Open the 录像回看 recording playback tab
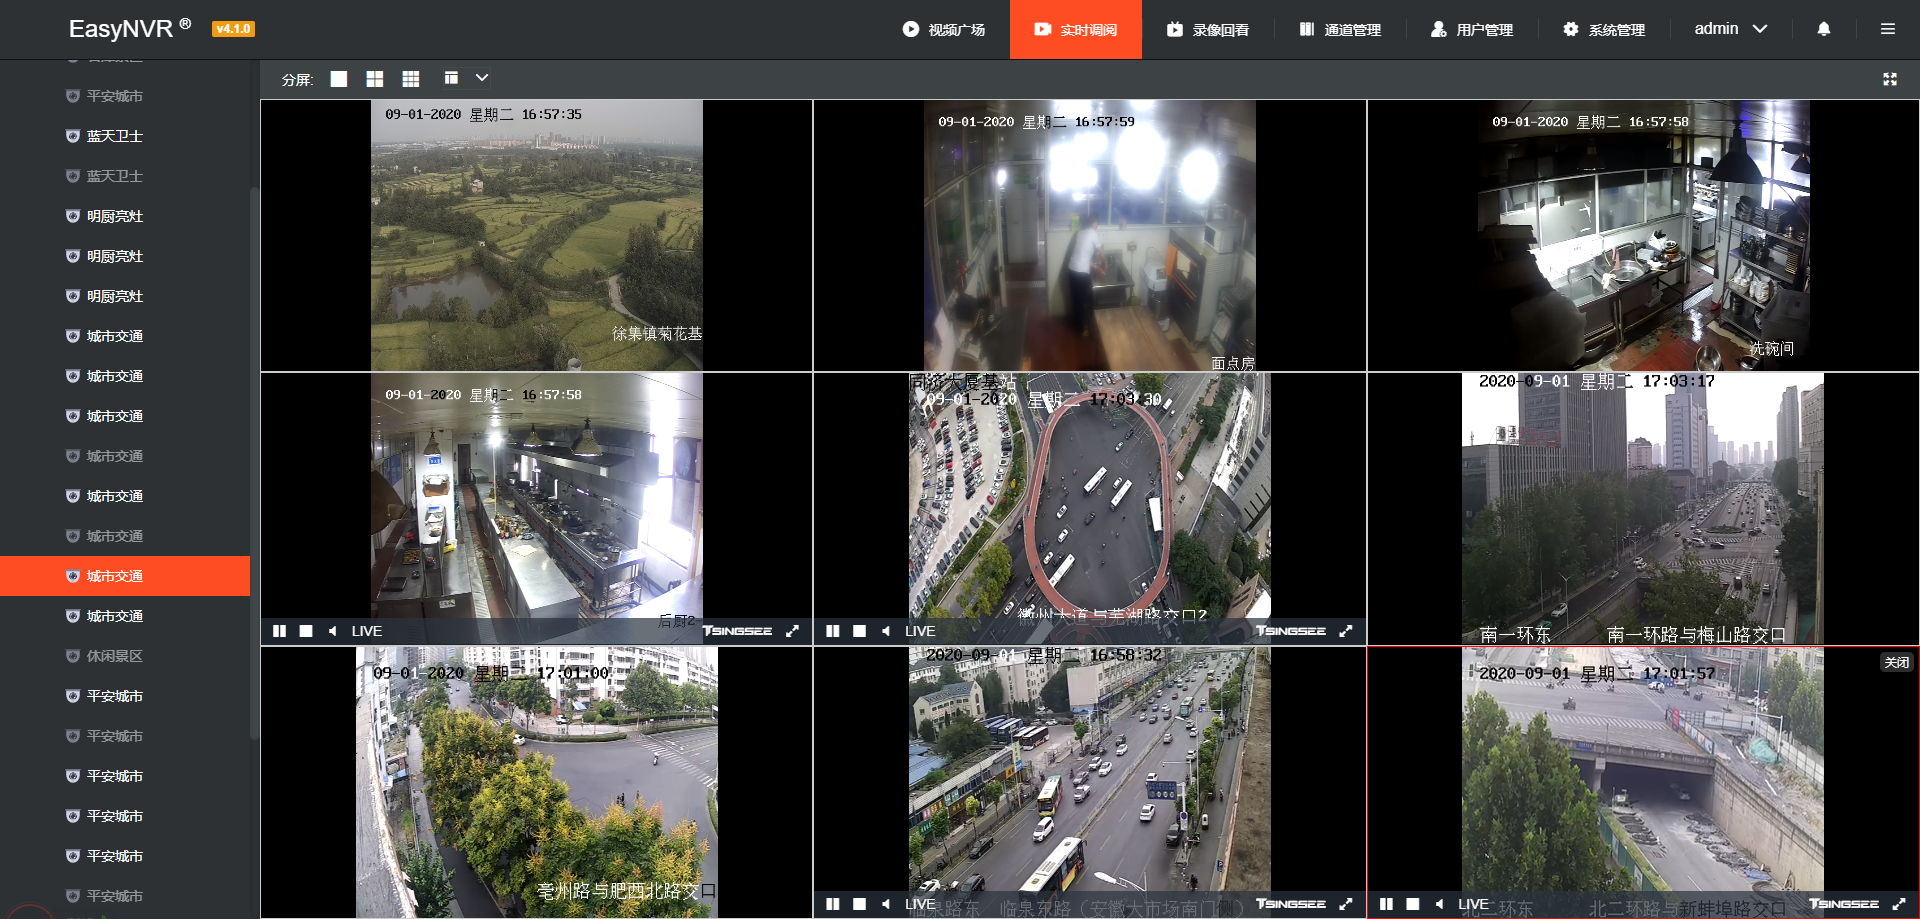1920x919 pixels. 1208,30
